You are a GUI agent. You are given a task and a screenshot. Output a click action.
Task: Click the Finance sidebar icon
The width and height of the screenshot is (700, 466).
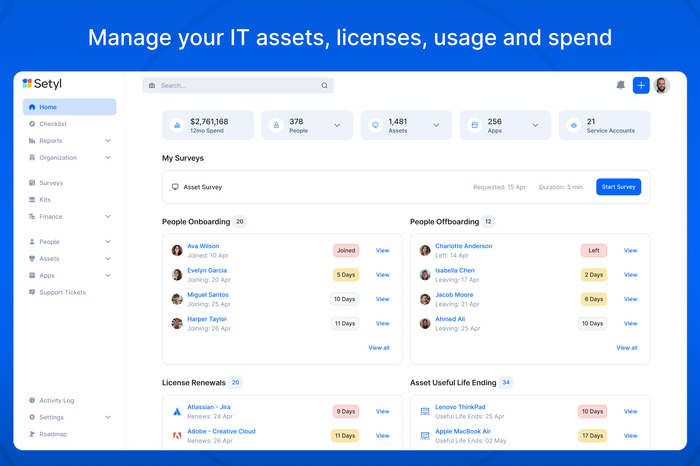click(32, 216)
